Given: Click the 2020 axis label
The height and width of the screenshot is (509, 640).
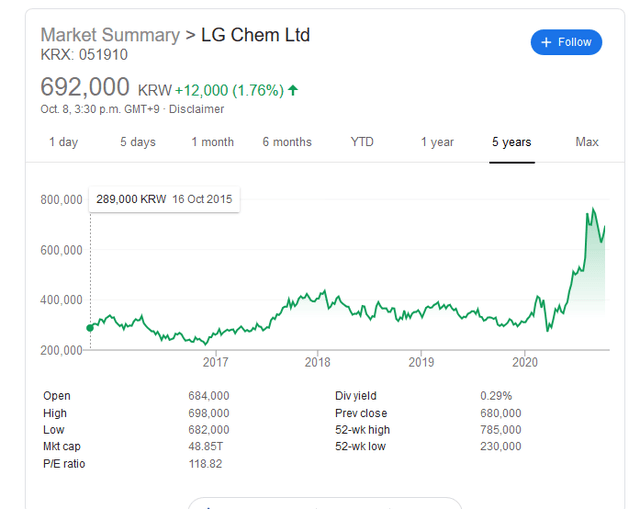Looking at the screenshot, I should (x=525, y=362).
